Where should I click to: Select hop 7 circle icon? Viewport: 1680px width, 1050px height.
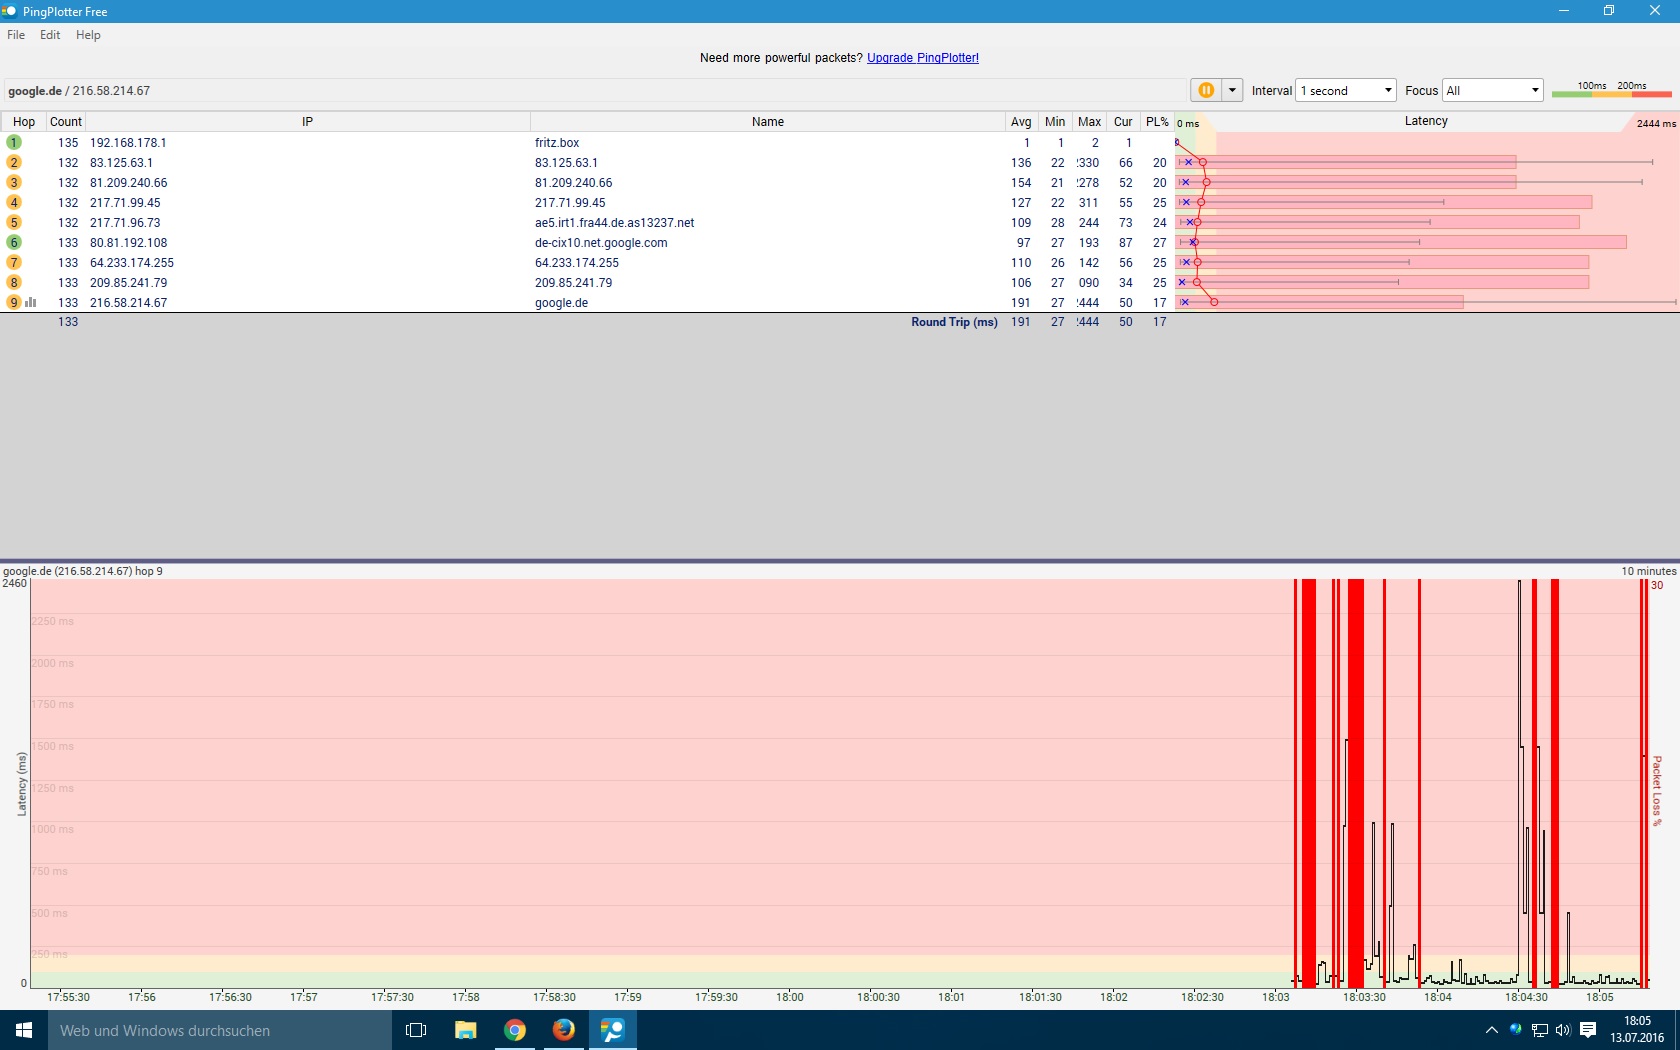(x=14, y=262)
